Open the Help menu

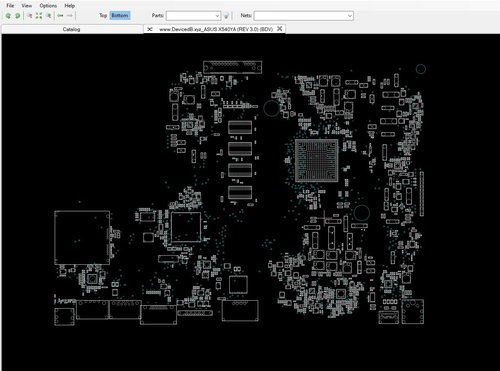coord(70,6)
